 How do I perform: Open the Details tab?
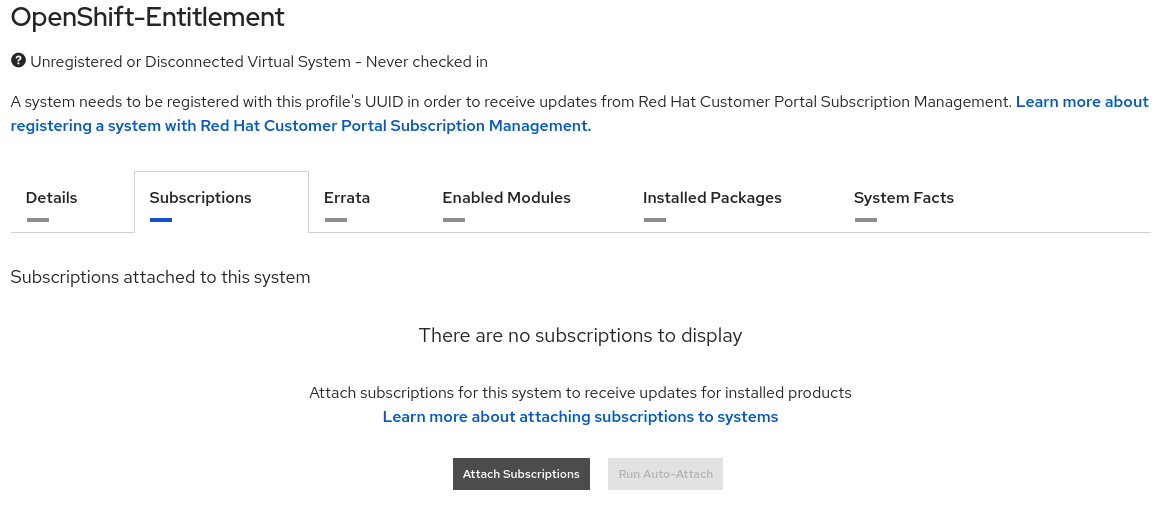click(52, 198)
